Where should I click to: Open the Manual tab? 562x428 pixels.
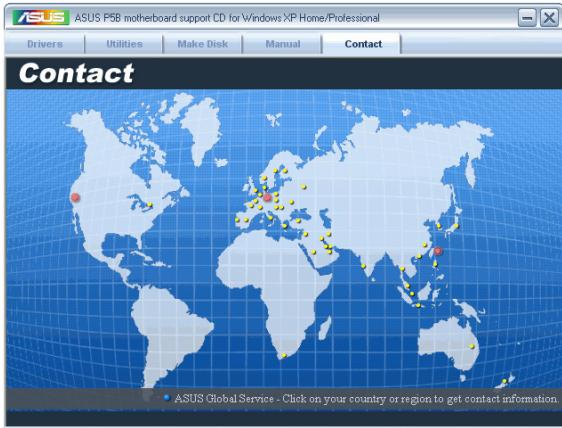pos(283,44)
